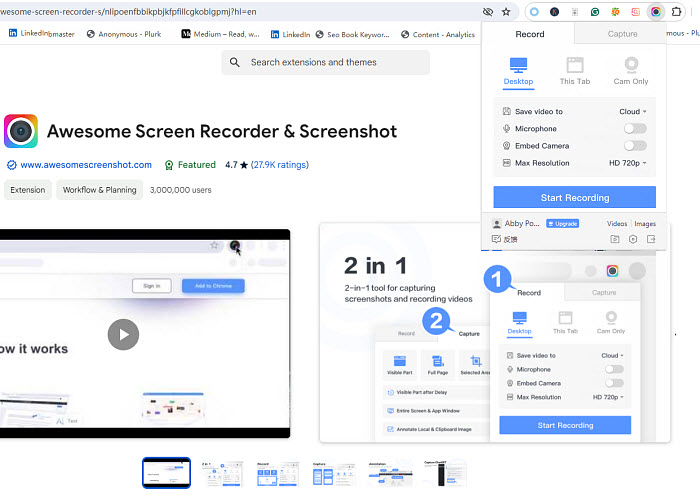This screenshot has width=700, height=504.
Task: Click the Start Recording button in popup
Action: click(575, 197)
